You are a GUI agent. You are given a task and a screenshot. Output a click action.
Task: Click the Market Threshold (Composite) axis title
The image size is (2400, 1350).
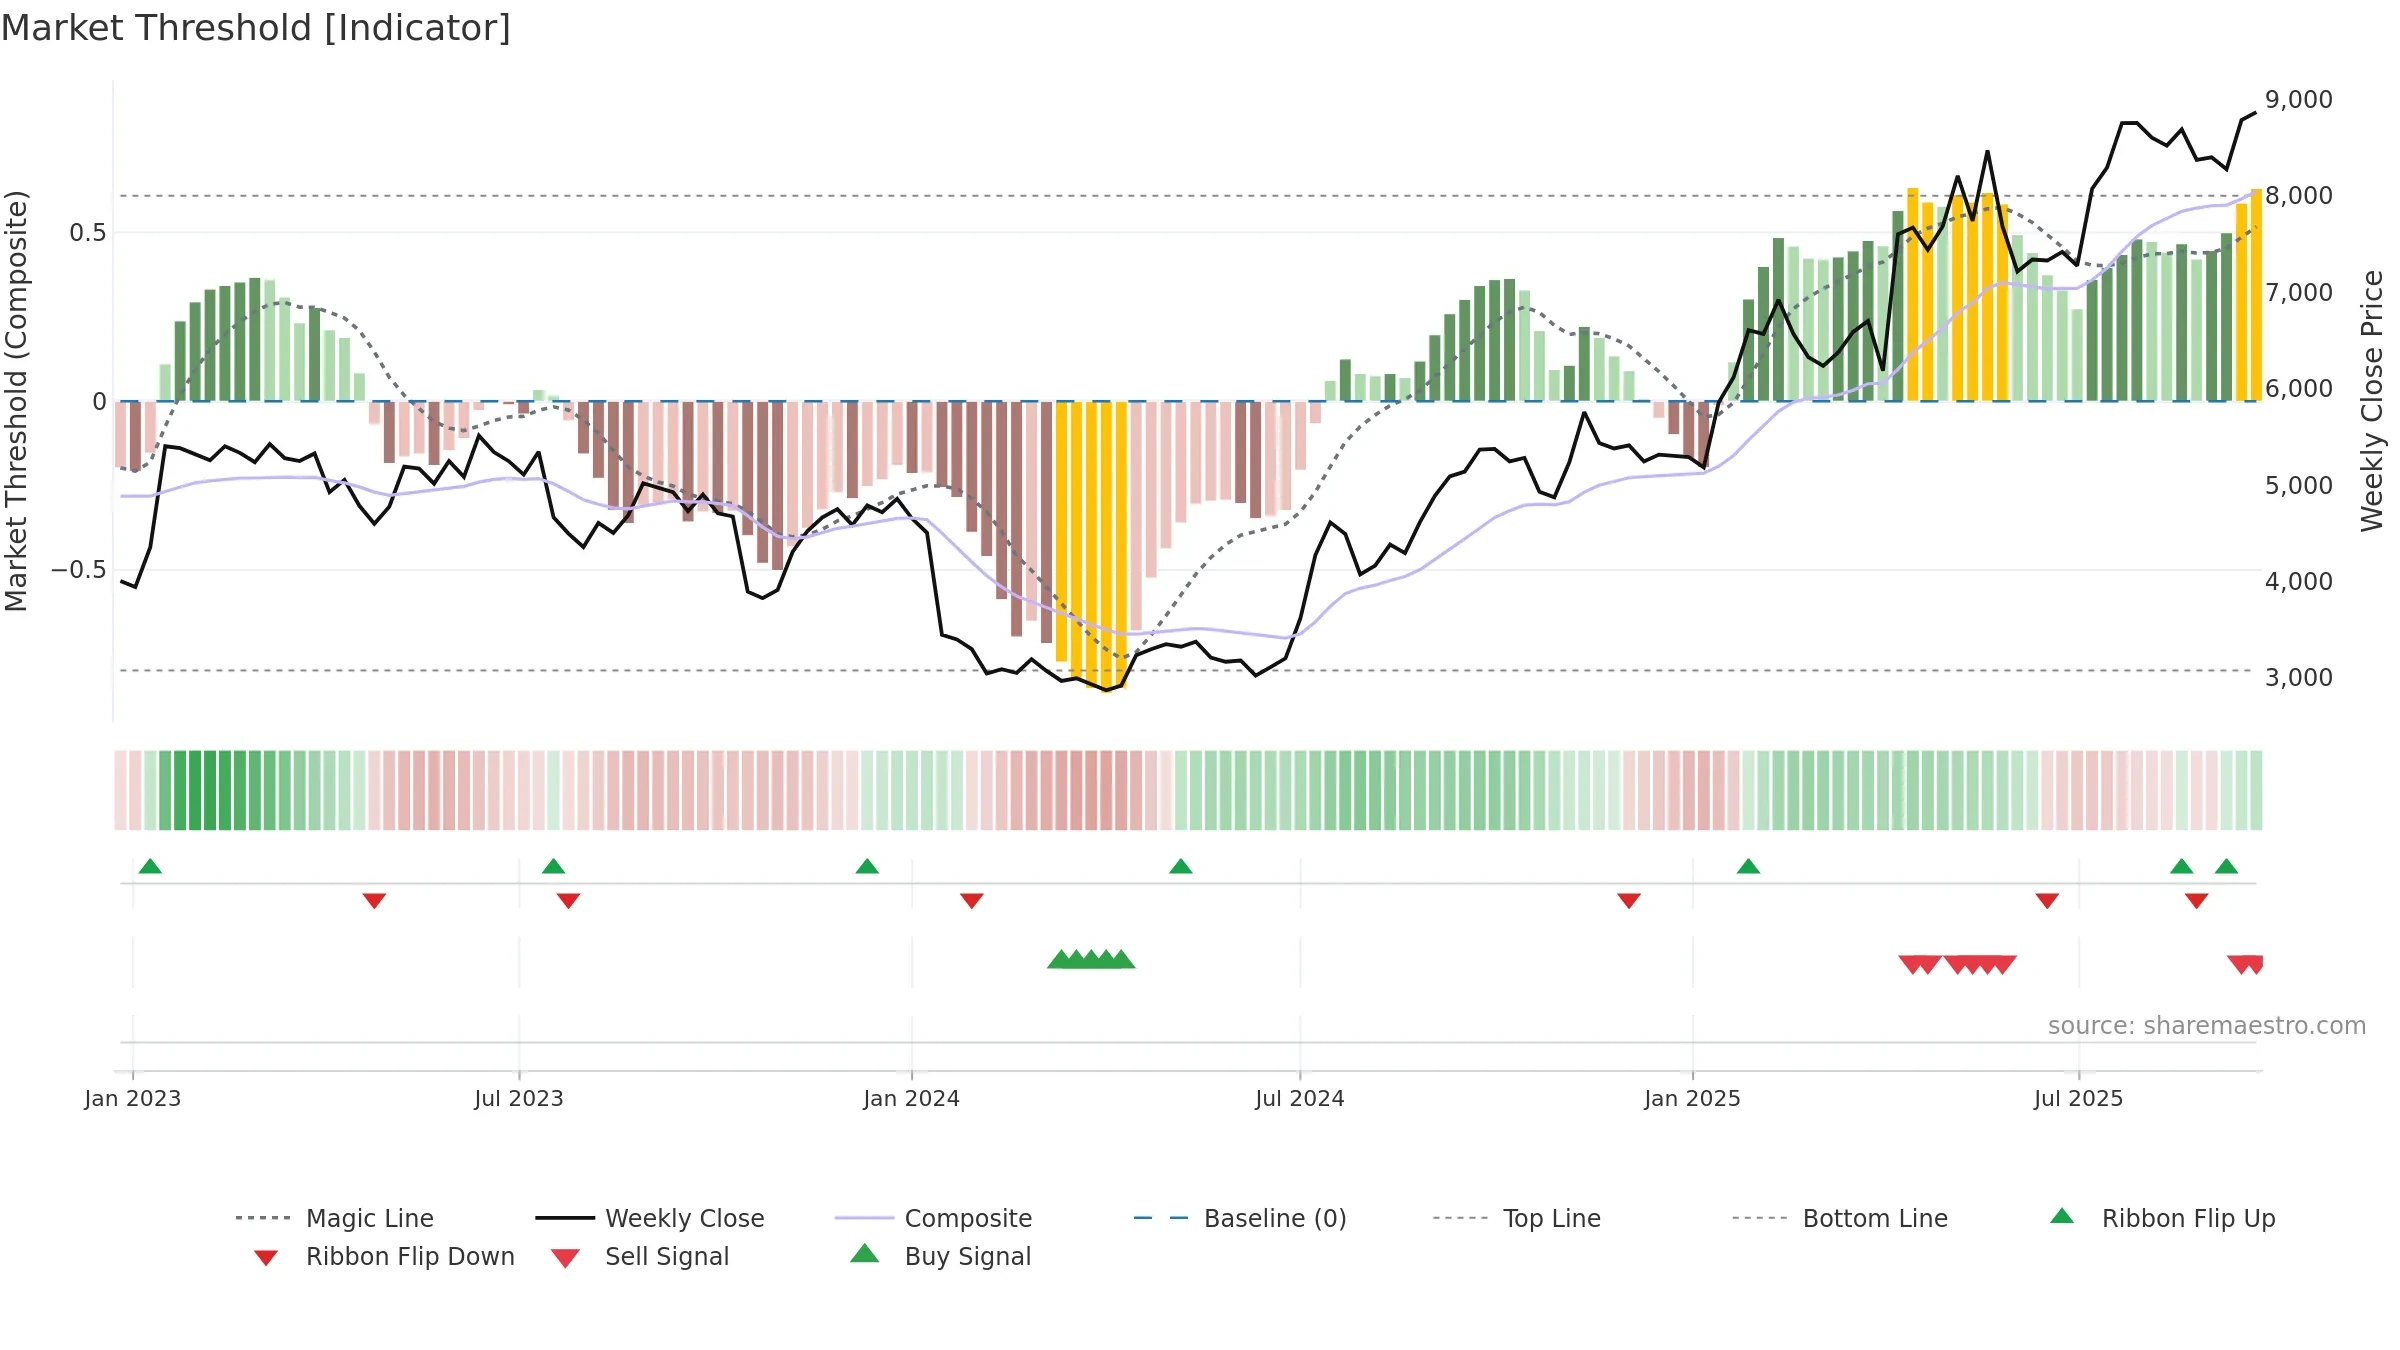(x=16, y=401)
